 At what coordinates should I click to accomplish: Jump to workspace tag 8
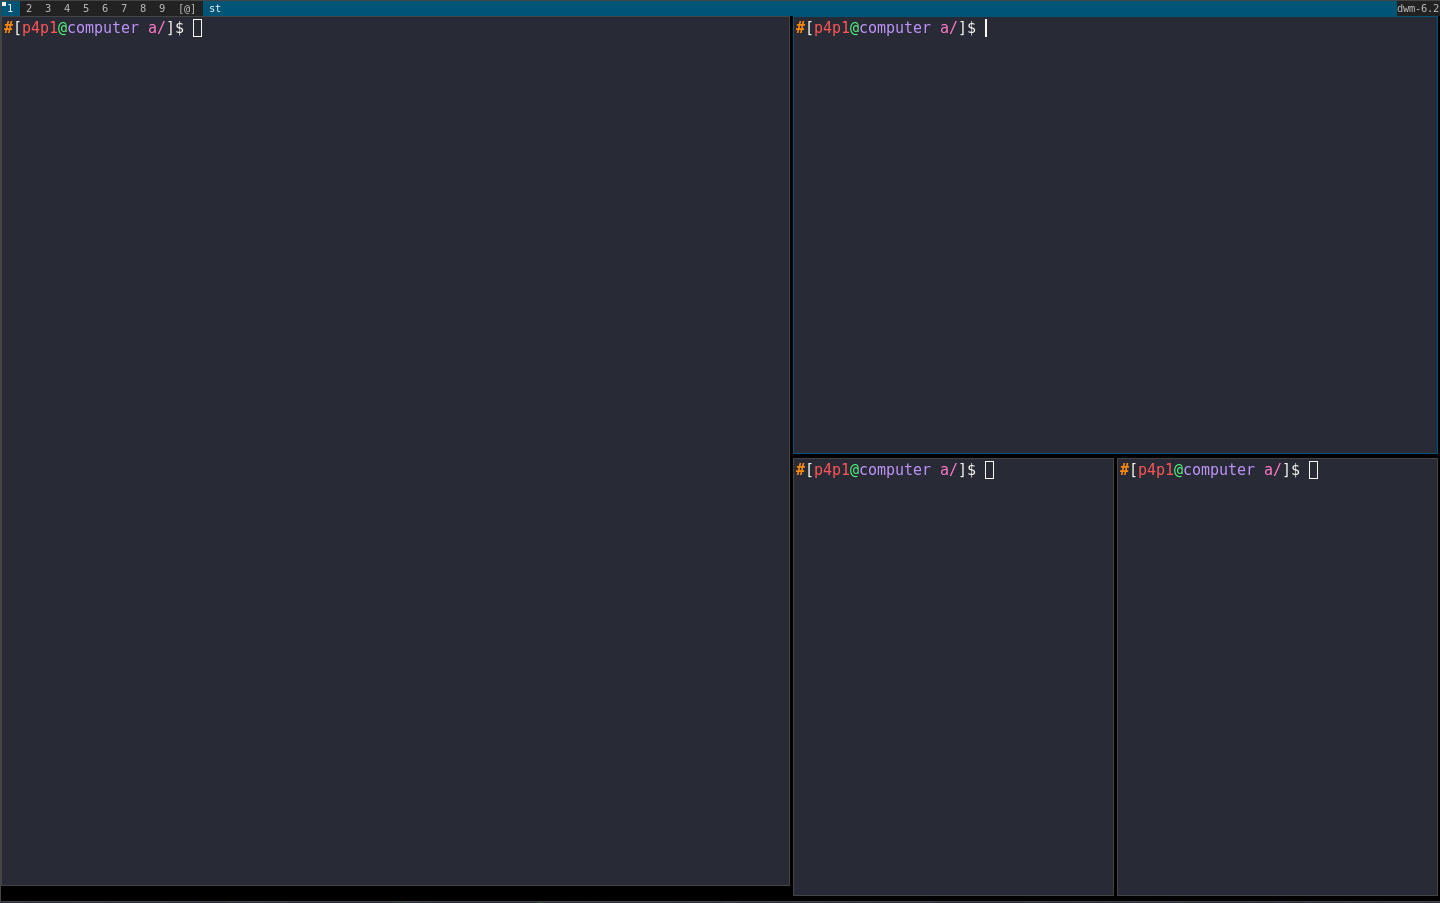143,8
